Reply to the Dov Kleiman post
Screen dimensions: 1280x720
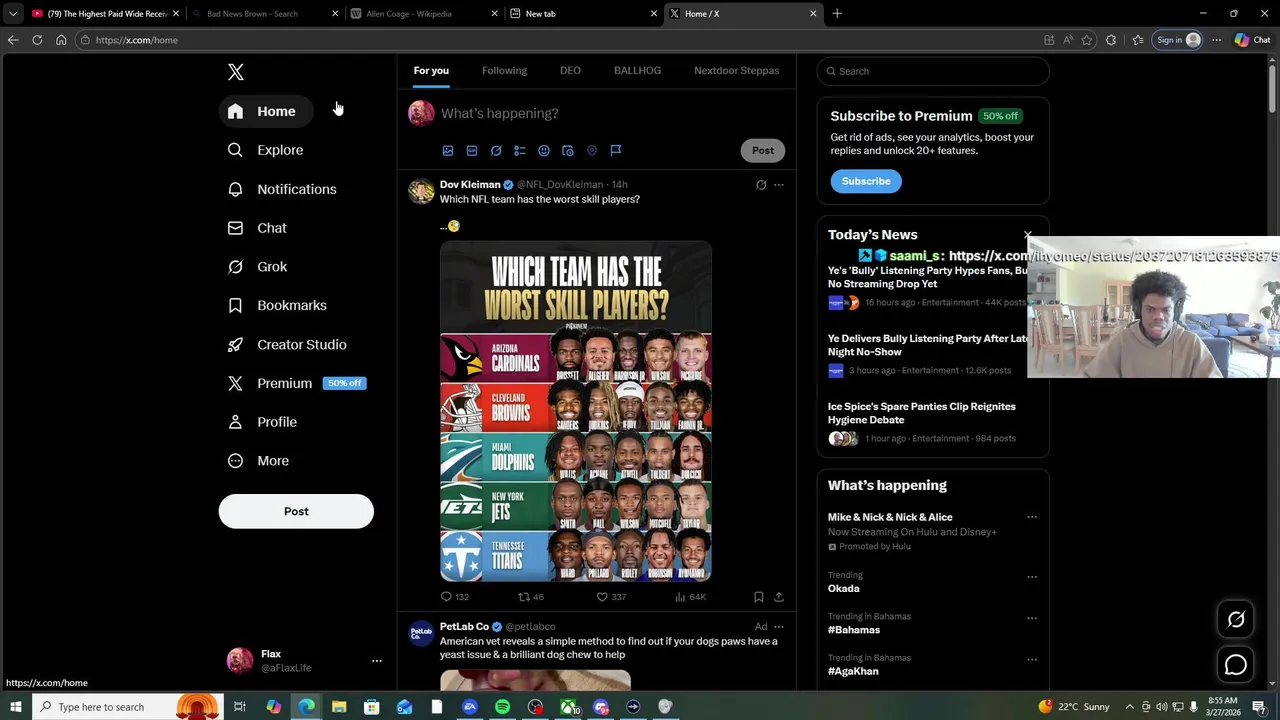click(x=455, y=597)
